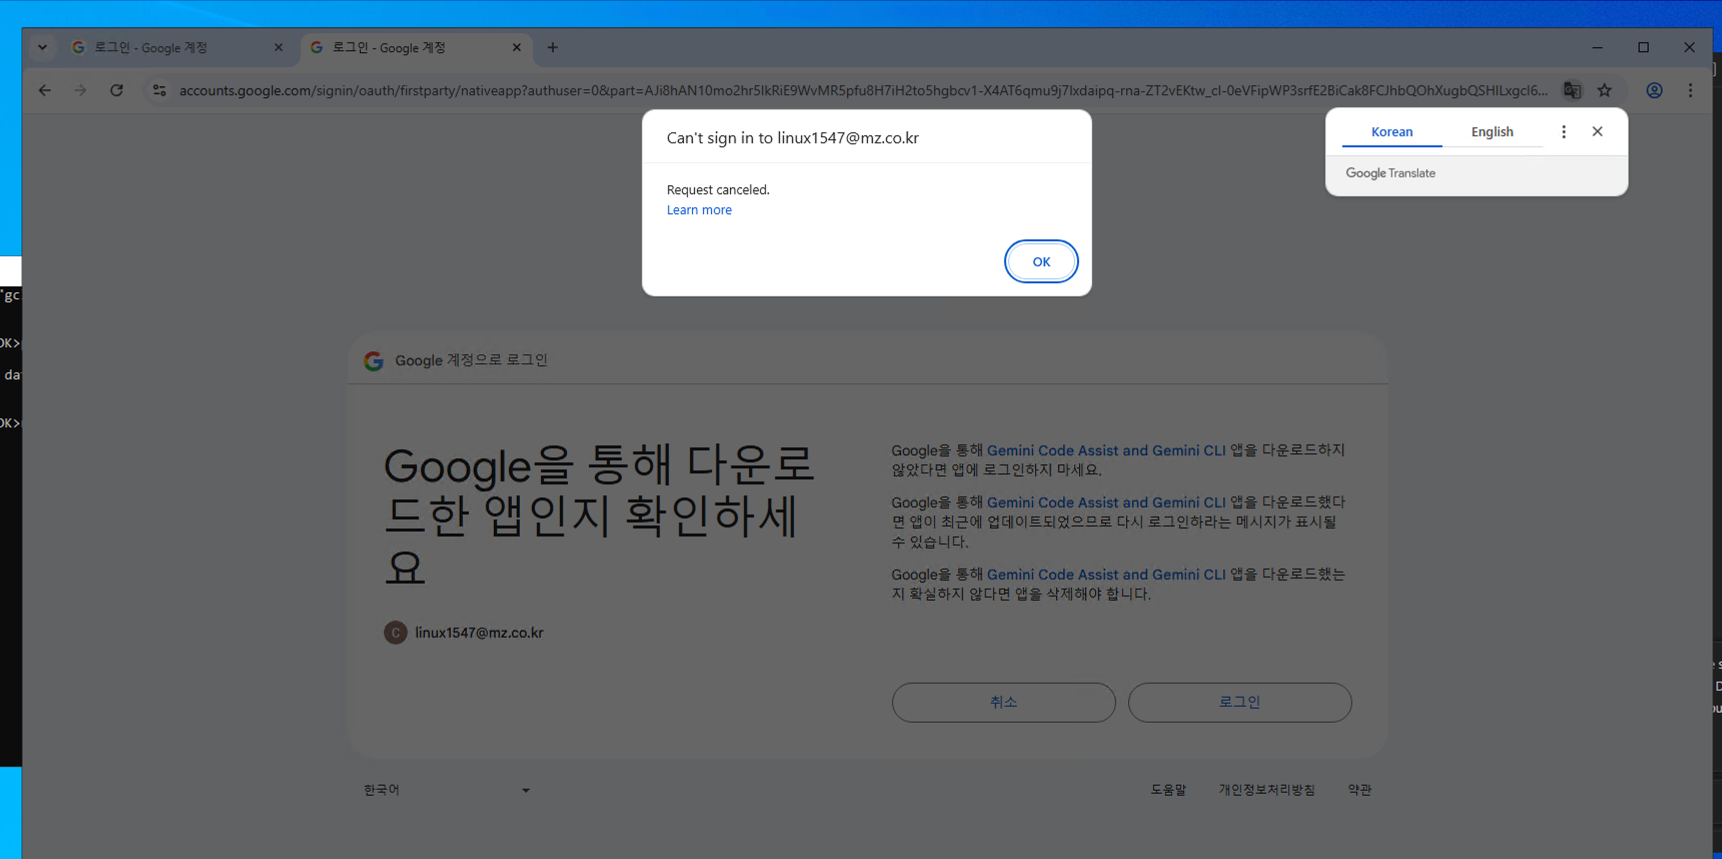Click OK in the sign-in error dialog
Viewport: 1722px width, 859px height.
point(1041,261)
